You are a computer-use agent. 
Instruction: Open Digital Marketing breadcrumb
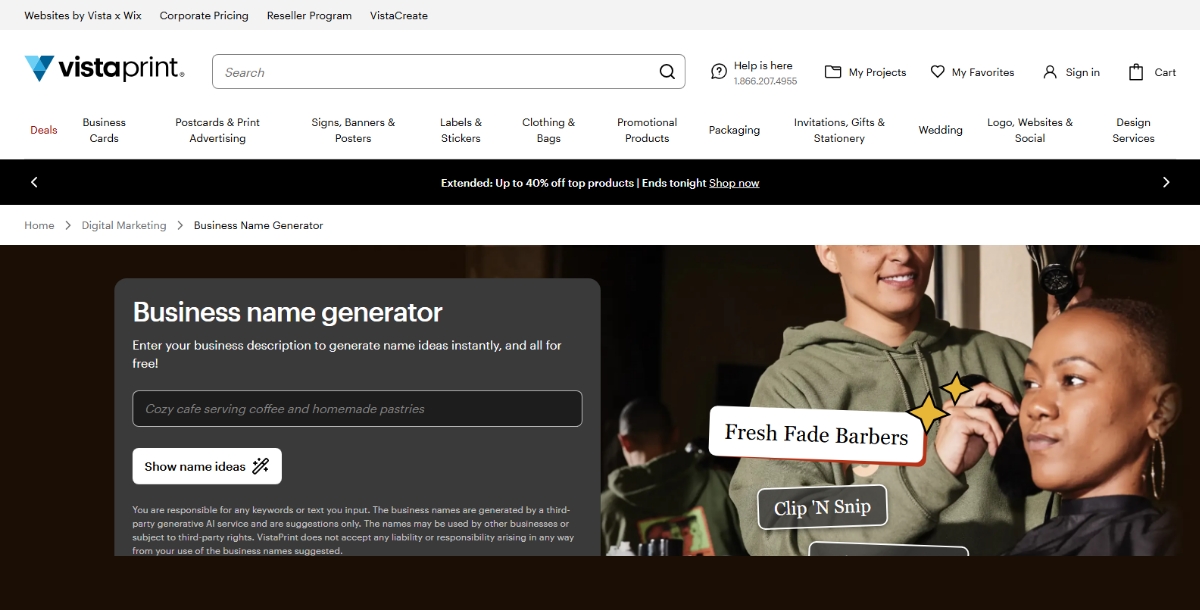coord(124,225)
